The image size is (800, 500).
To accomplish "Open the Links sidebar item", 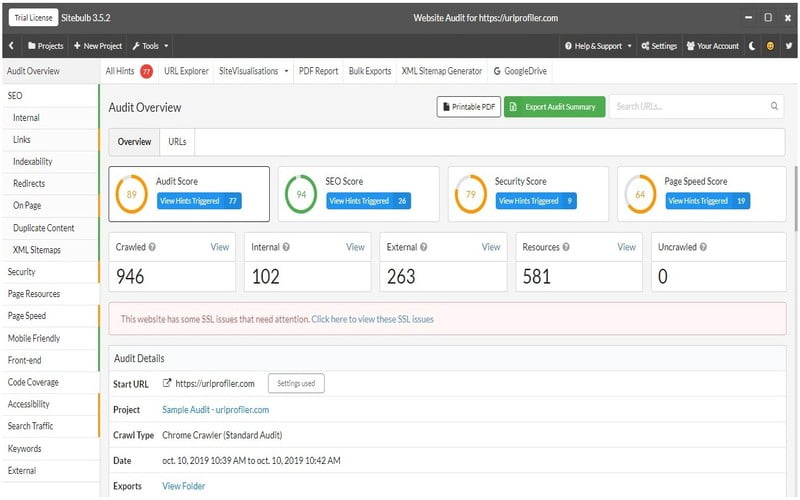I will (x=50, y=140).
